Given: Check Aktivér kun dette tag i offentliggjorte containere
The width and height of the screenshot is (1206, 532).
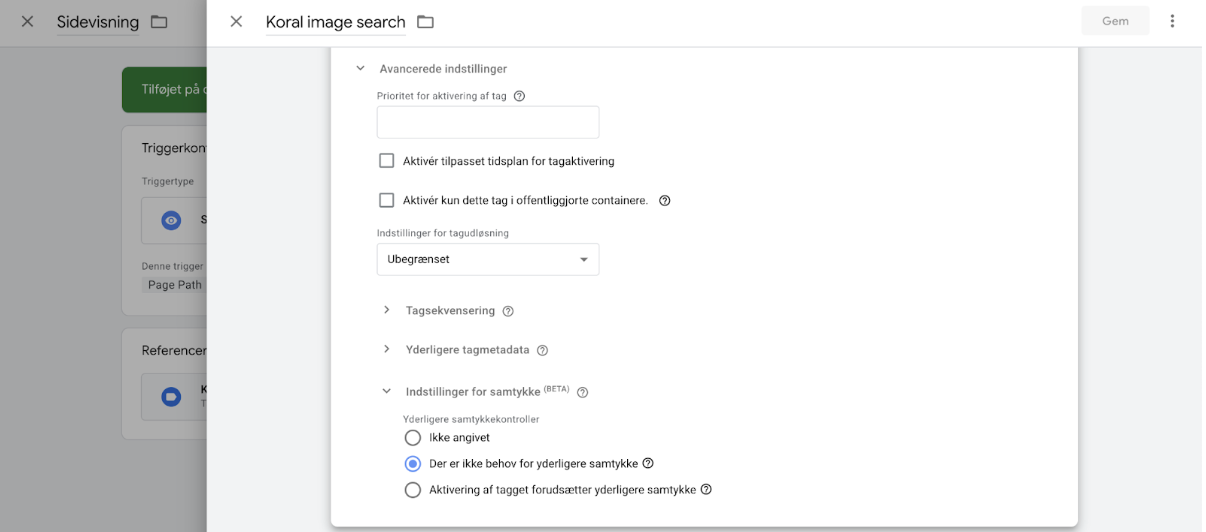Looking at the screenshot, I should point(387,200).
